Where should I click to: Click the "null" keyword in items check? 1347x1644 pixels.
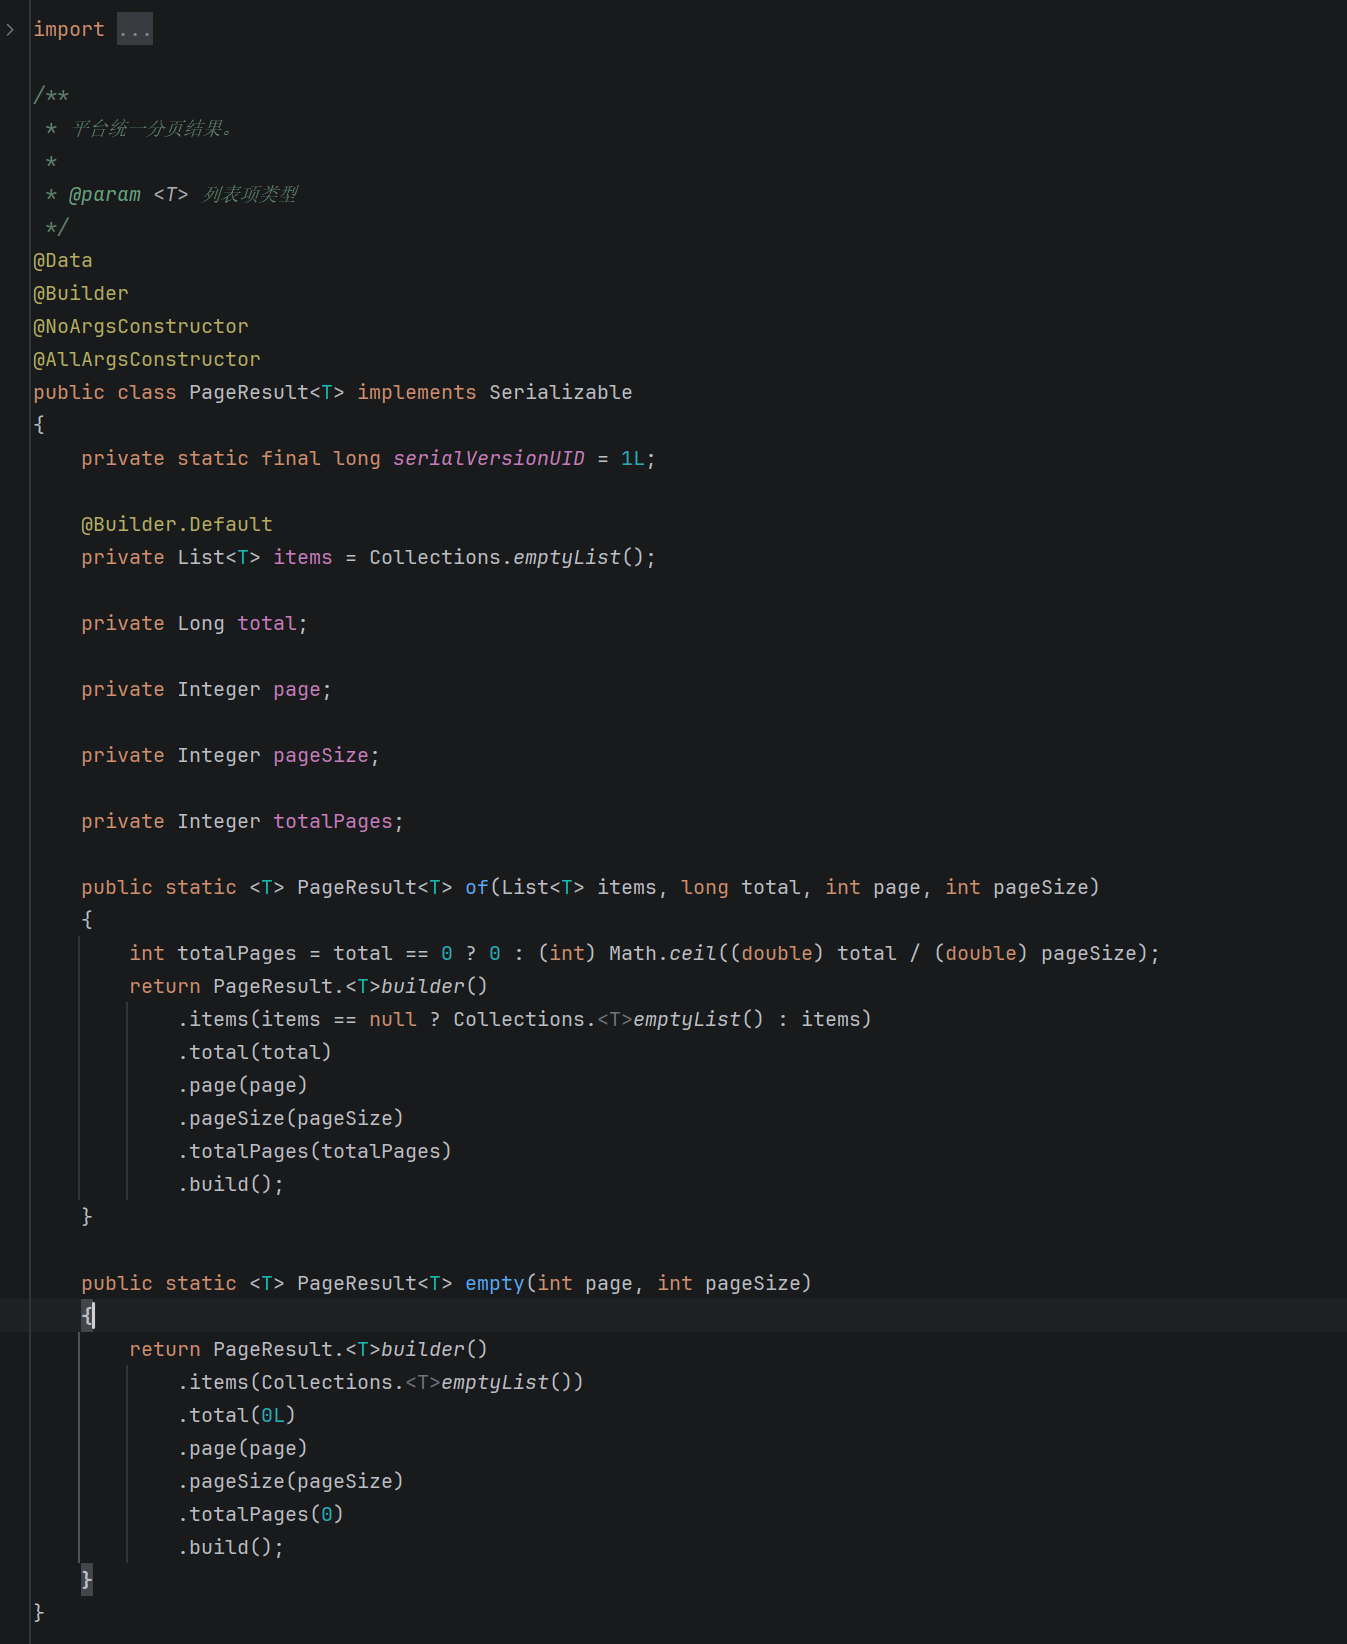393,1020
